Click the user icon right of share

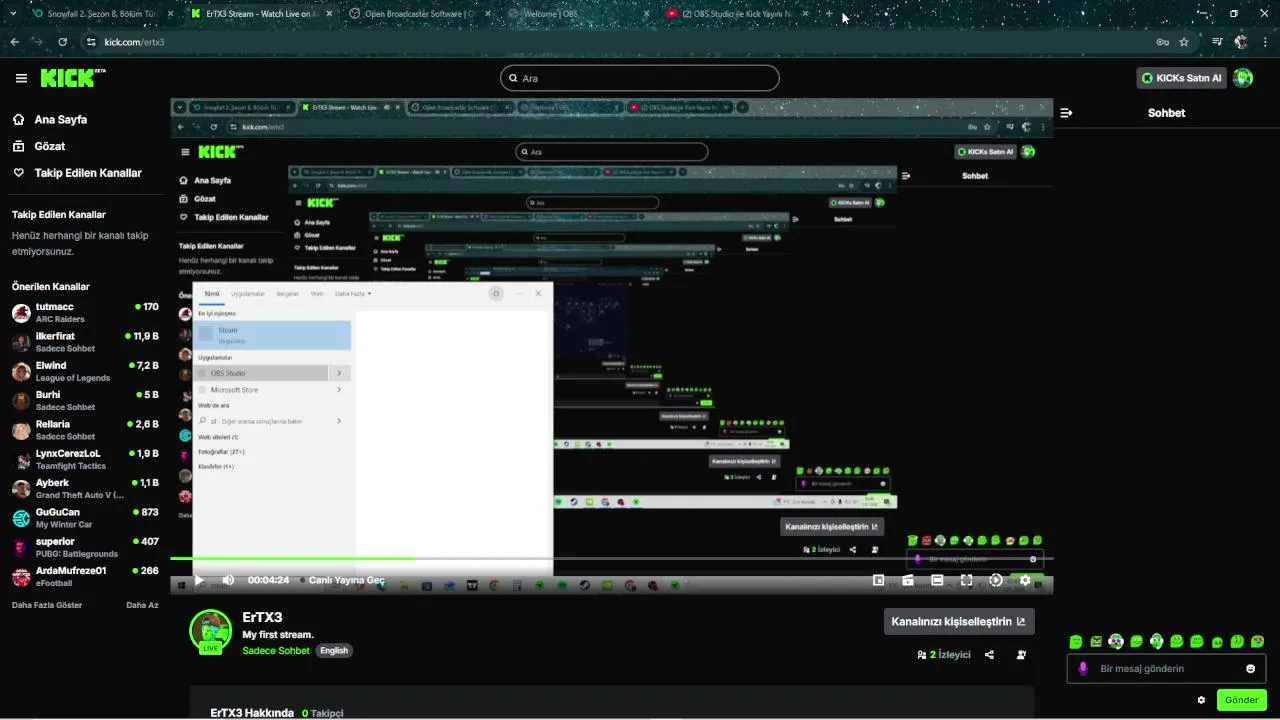[x=1021, y=655]
